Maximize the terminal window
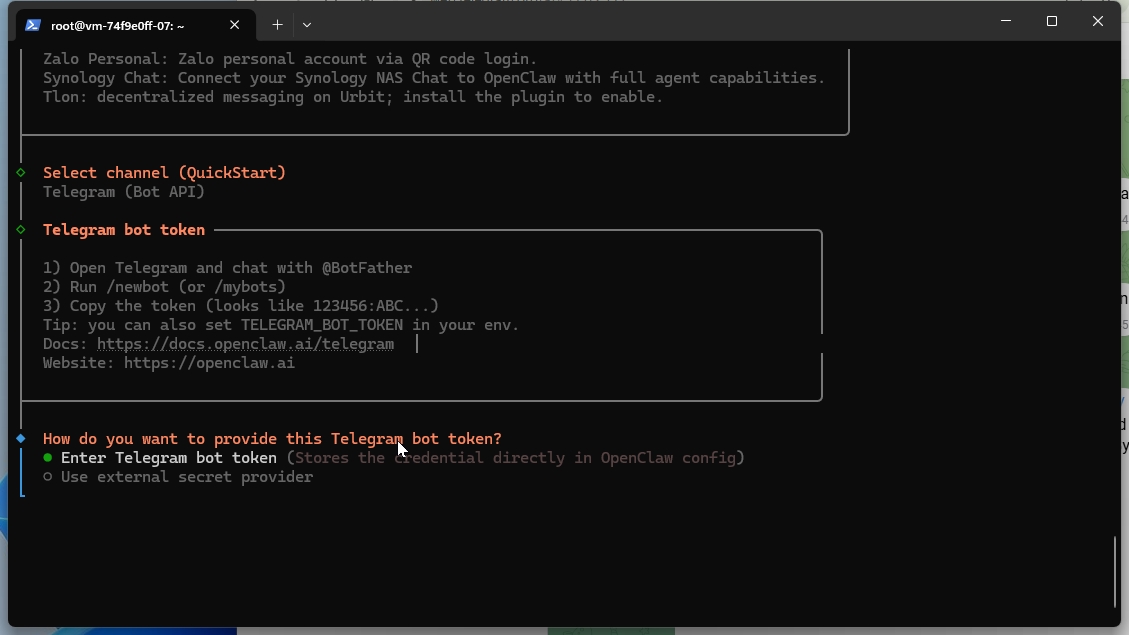Screen dimensions: 1129x635 [1052, 21]
